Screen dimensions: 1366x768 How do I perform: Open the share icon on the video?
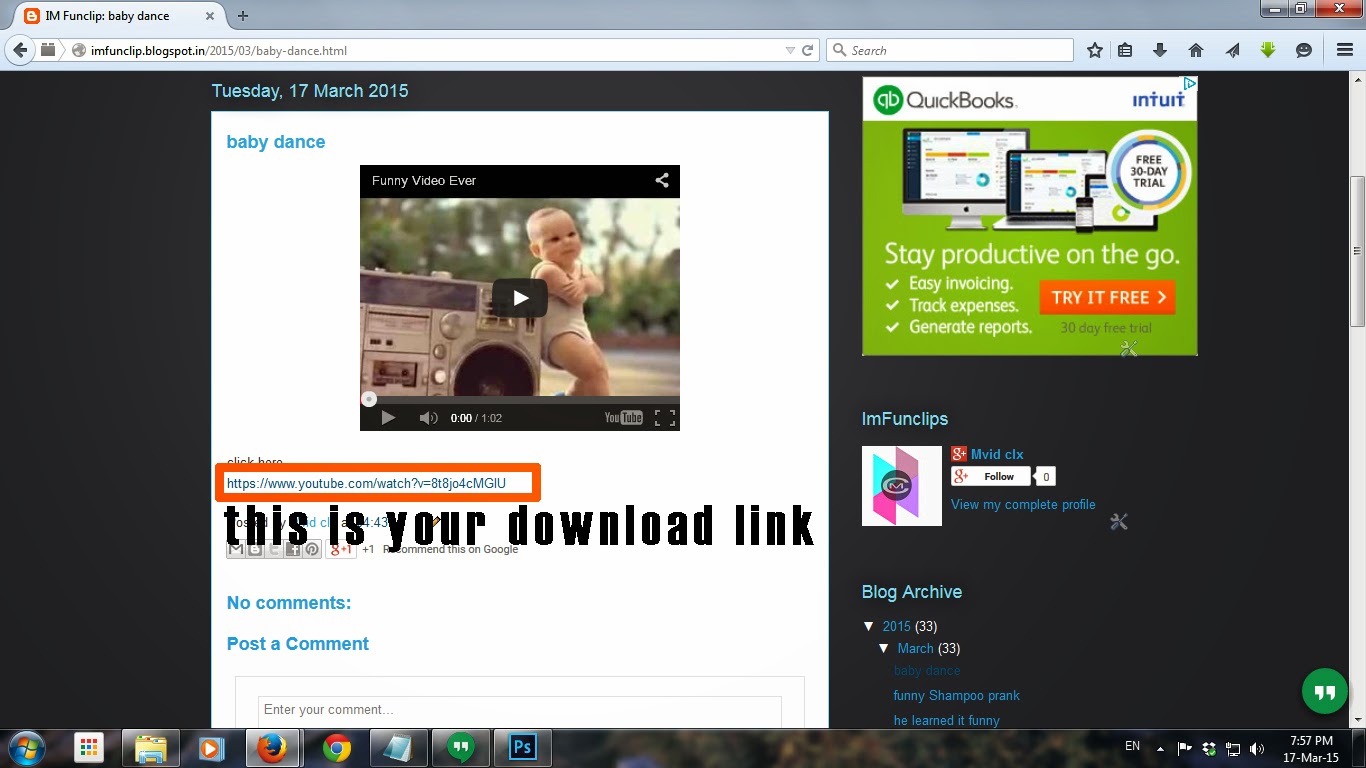coord(661,181)
